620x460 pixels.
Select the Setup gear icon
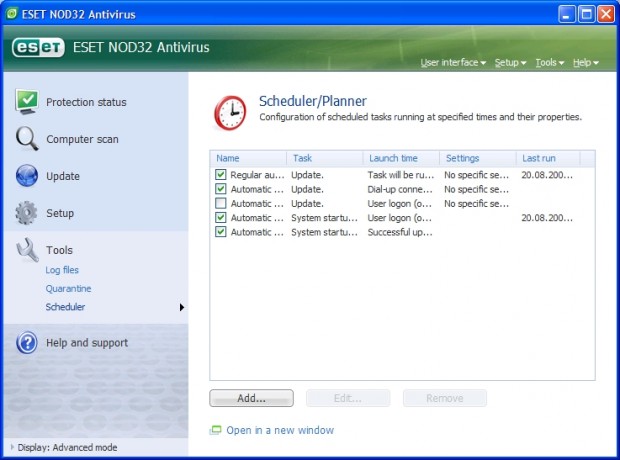tap(26, 213)
